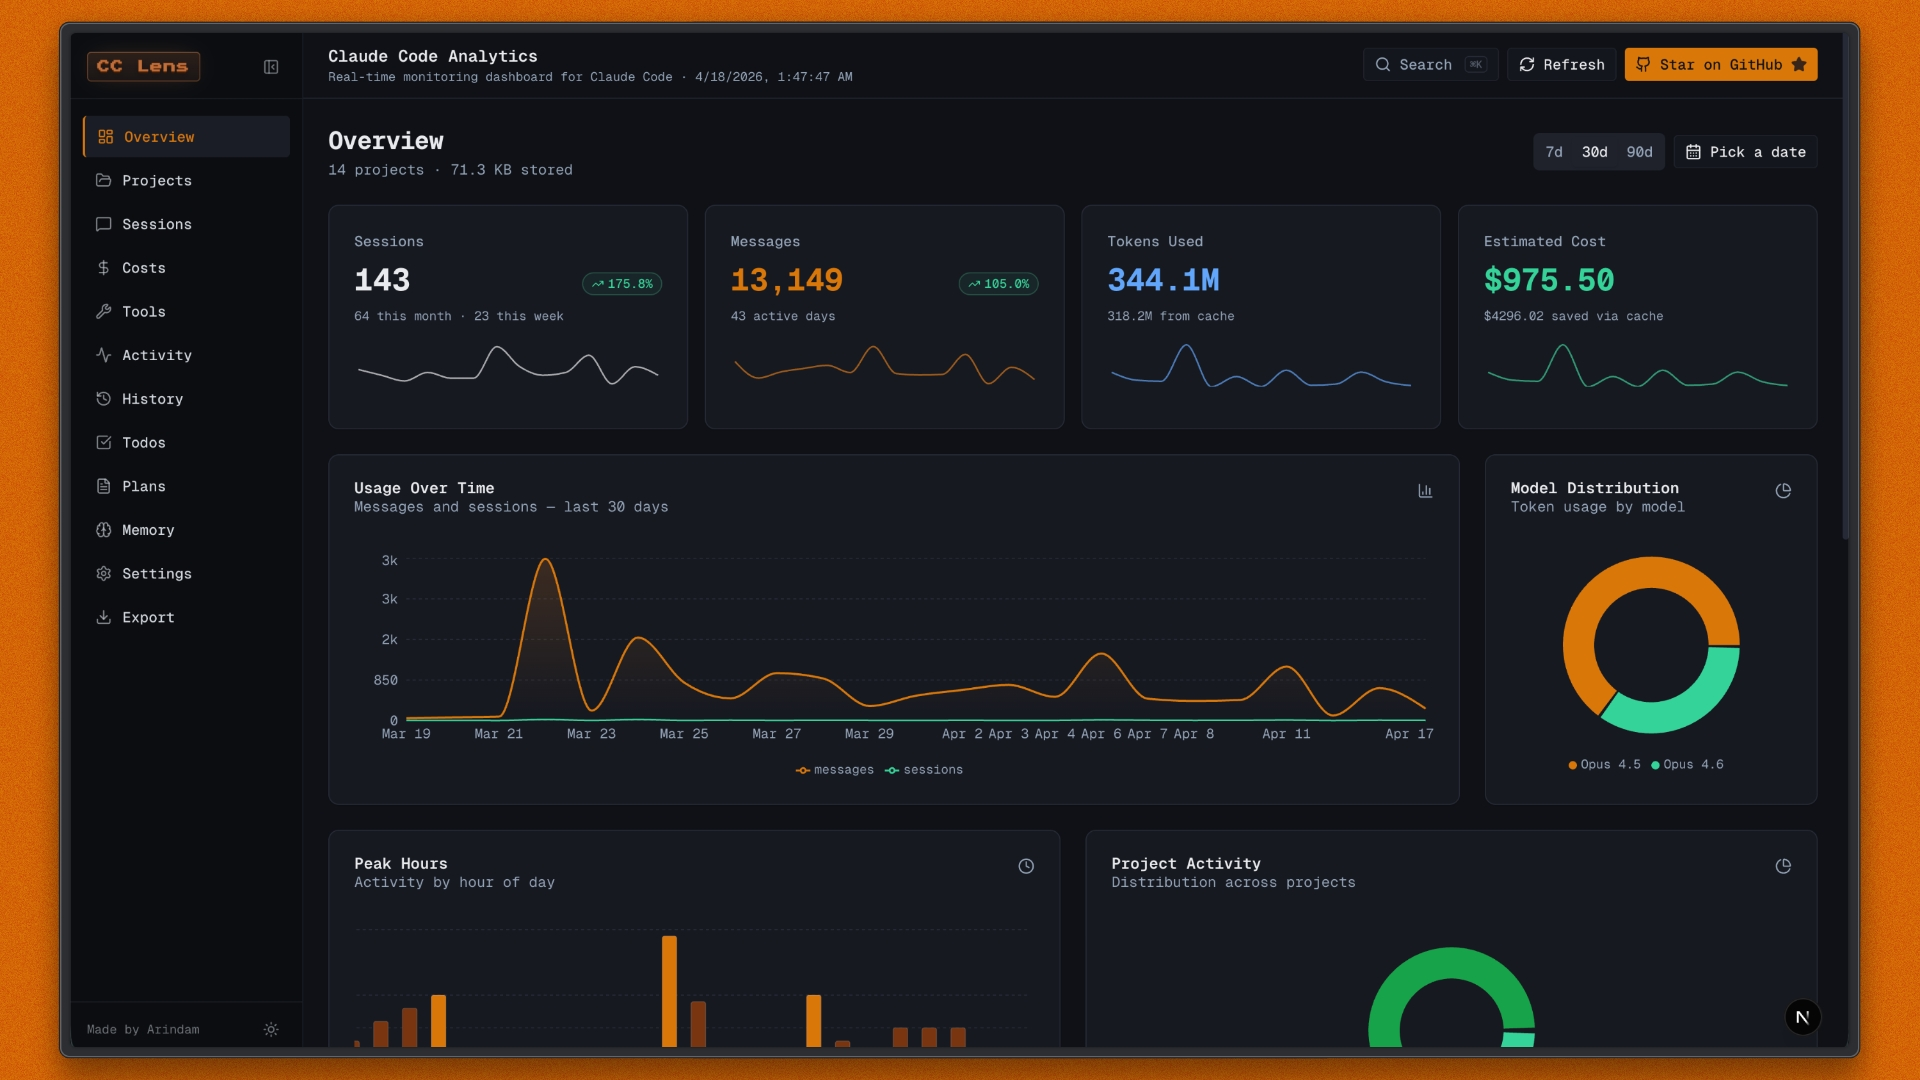The width and height of the screenshot is (1920, 1080).
Task: Collapse the sidebar using the panel toggle
Action: [271, 66]
